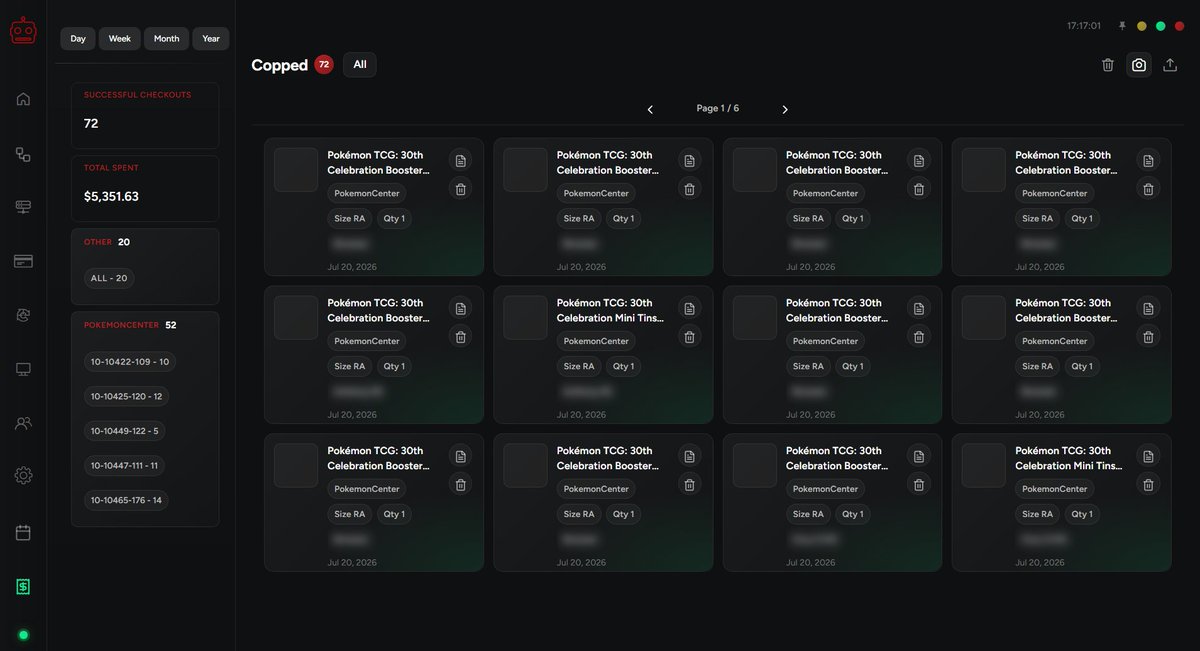This screenshot has width=1200, height=651.
Task: Export checkouts with the upload icon
Action: tap(1170, 65)
